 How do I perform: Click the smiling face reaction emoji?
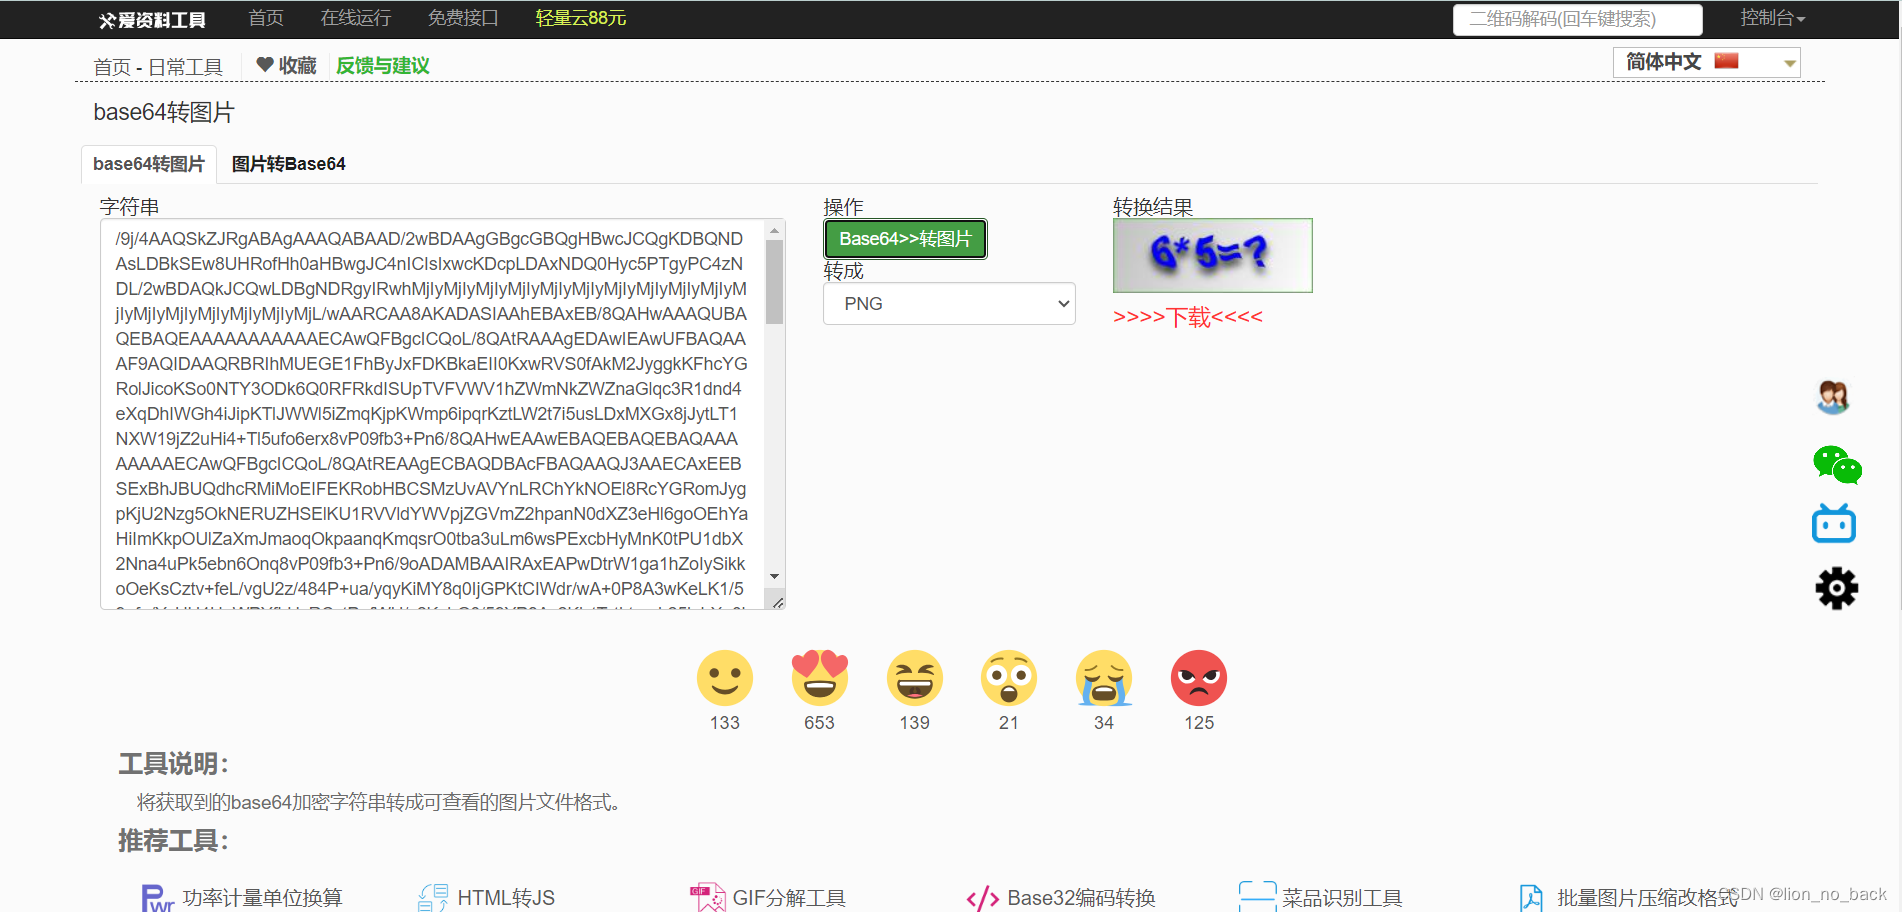pos(724,679)
